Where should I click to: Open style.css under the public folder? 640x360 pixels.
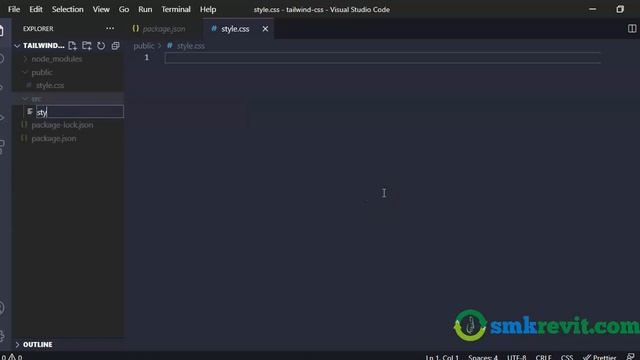[x=50, y=85]
